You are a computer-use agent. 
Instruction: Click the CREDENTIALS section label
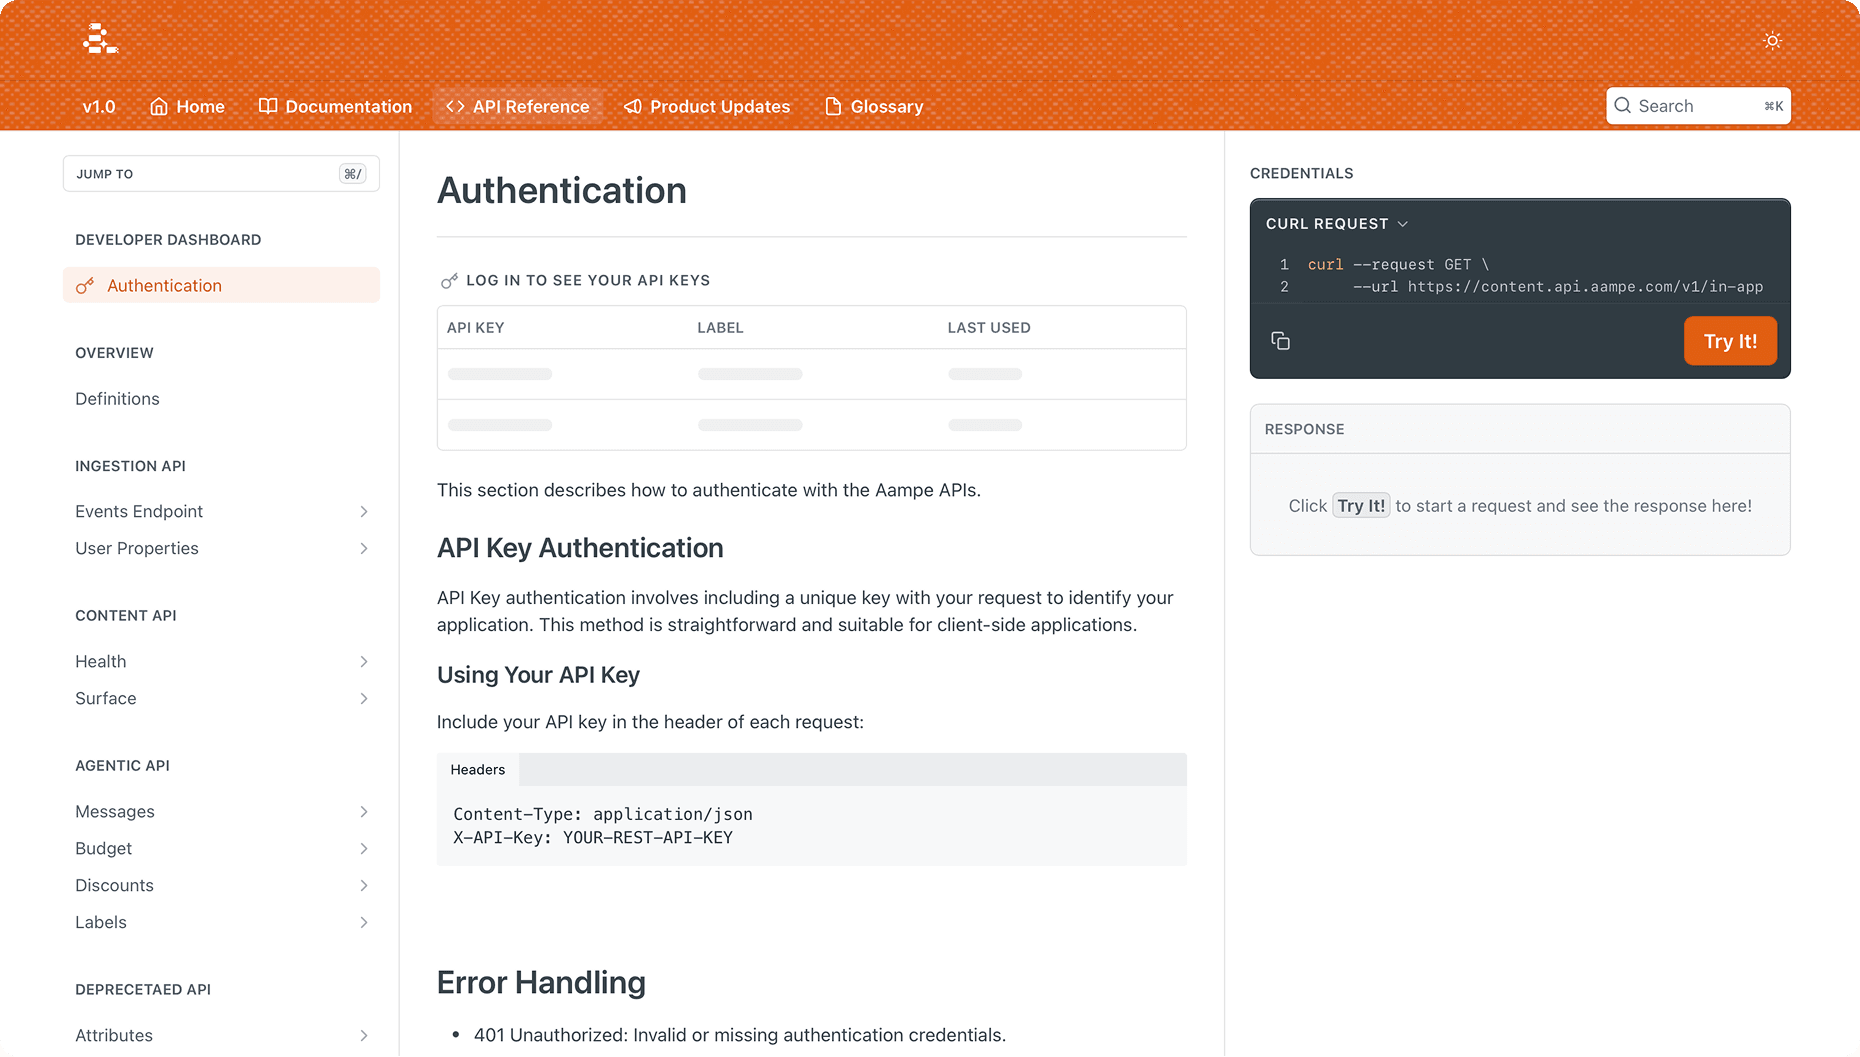[1301, 174]
